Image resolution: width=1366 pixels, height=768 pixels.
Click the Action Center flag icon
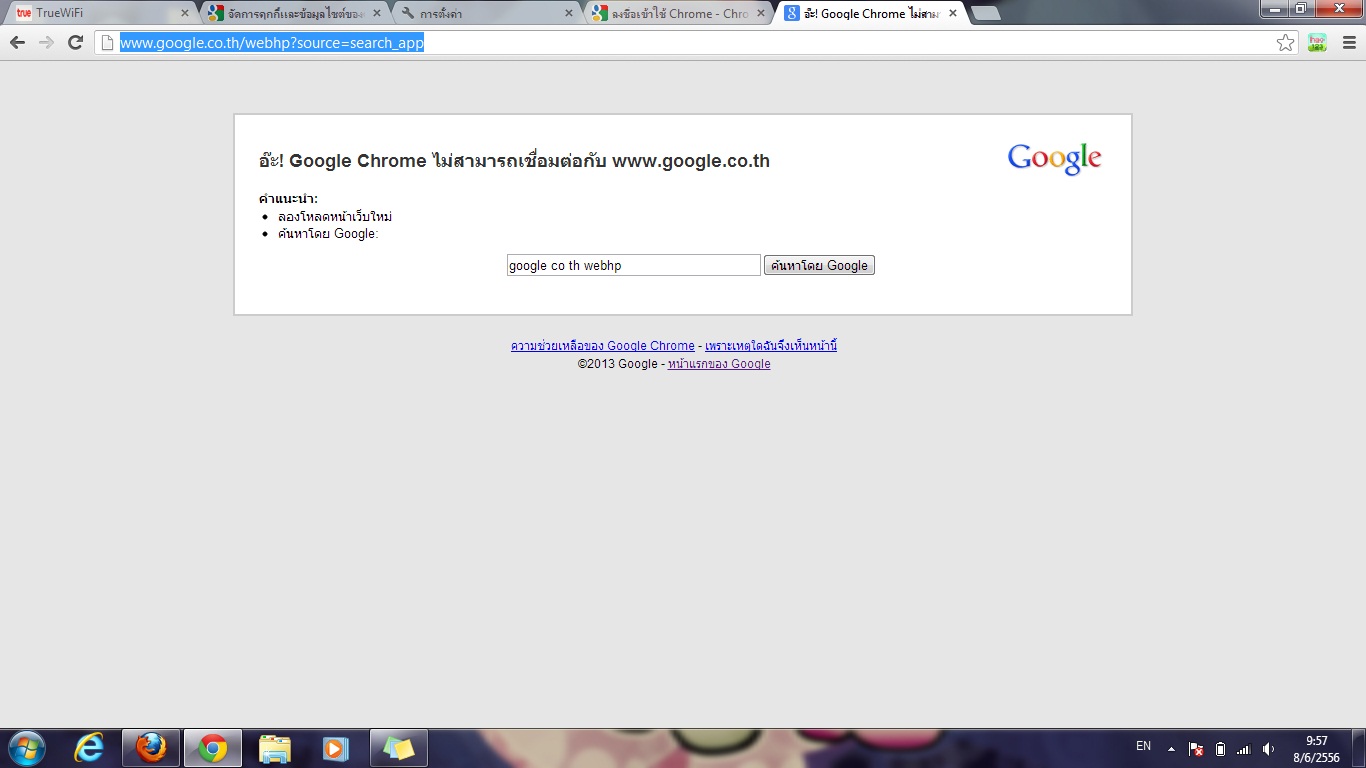coord(1195,749)
